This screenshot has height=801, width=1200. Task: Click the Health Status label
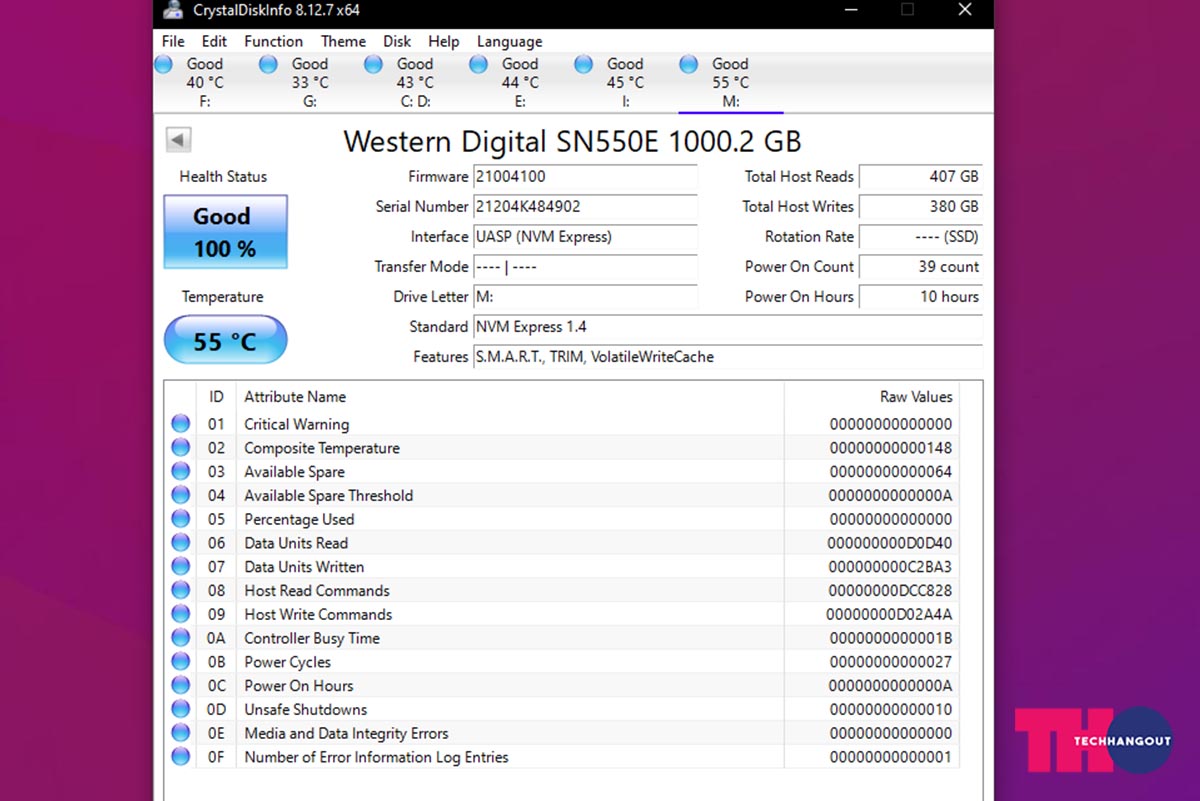[223, 177]
